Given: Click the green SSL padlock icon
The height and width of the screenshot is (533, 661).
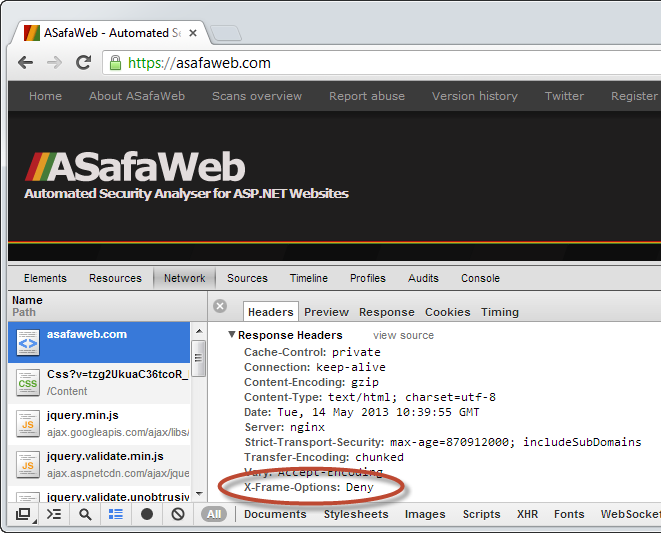Looking at the screenshot, I should 115,63.
